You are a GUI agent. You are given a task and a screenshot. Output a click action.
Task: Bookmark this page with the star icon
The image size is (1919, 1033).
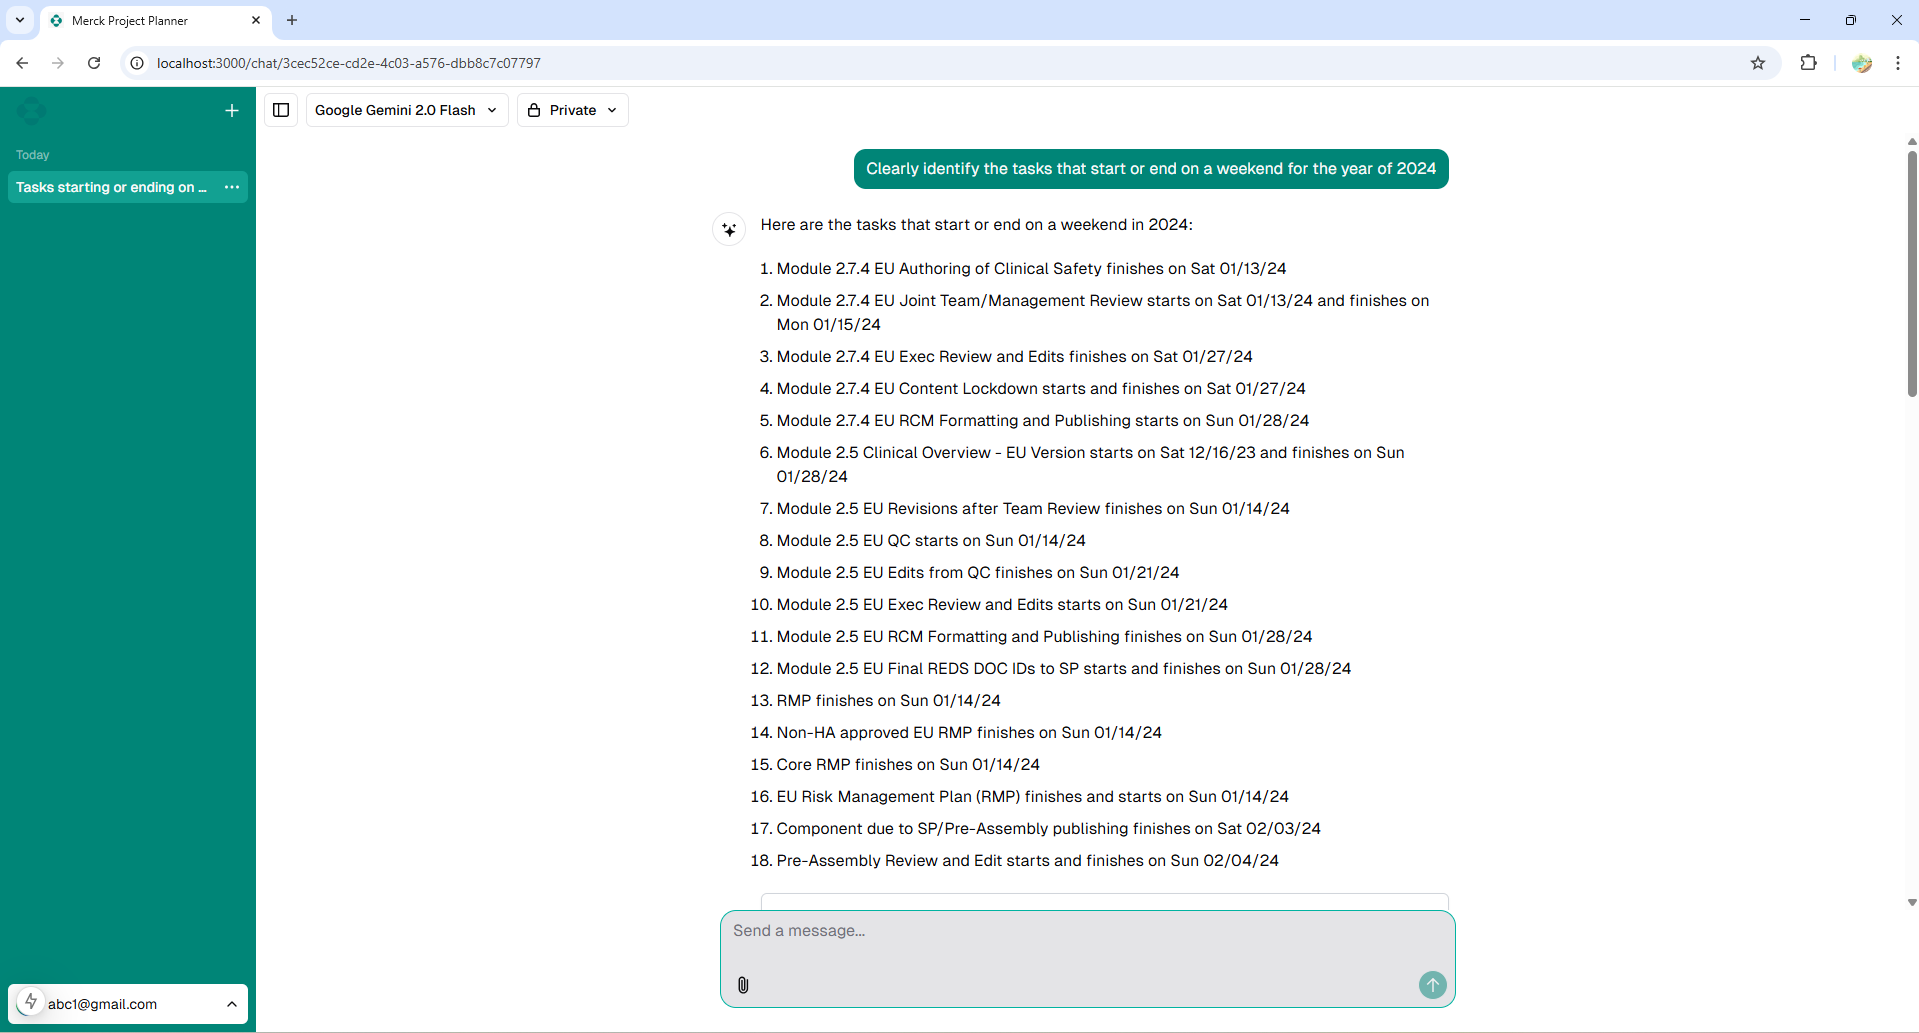(x=1758, y=63)
